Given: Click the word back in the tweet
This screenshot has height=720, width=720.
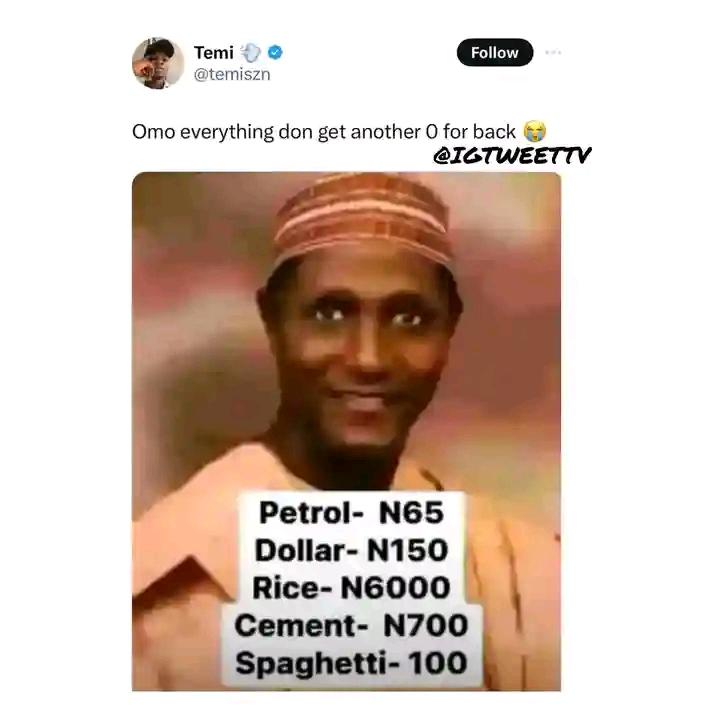Looking at the screenshot, I should point(495,132).
